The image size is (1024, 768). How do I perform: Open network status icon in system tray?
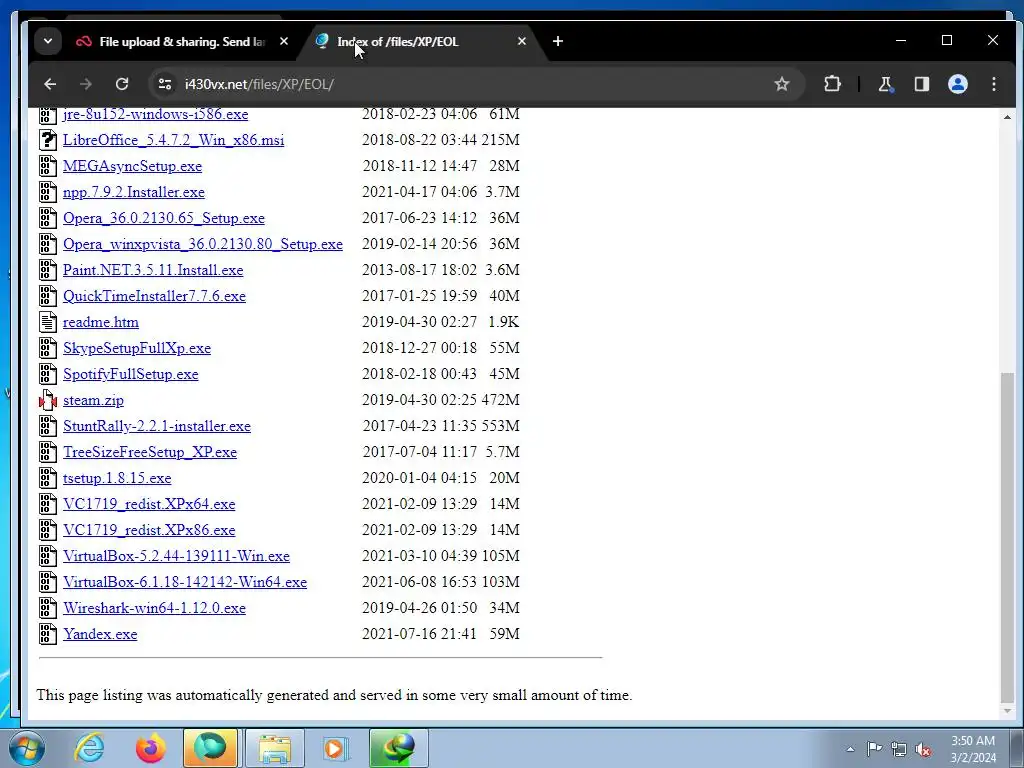(899, 749)
